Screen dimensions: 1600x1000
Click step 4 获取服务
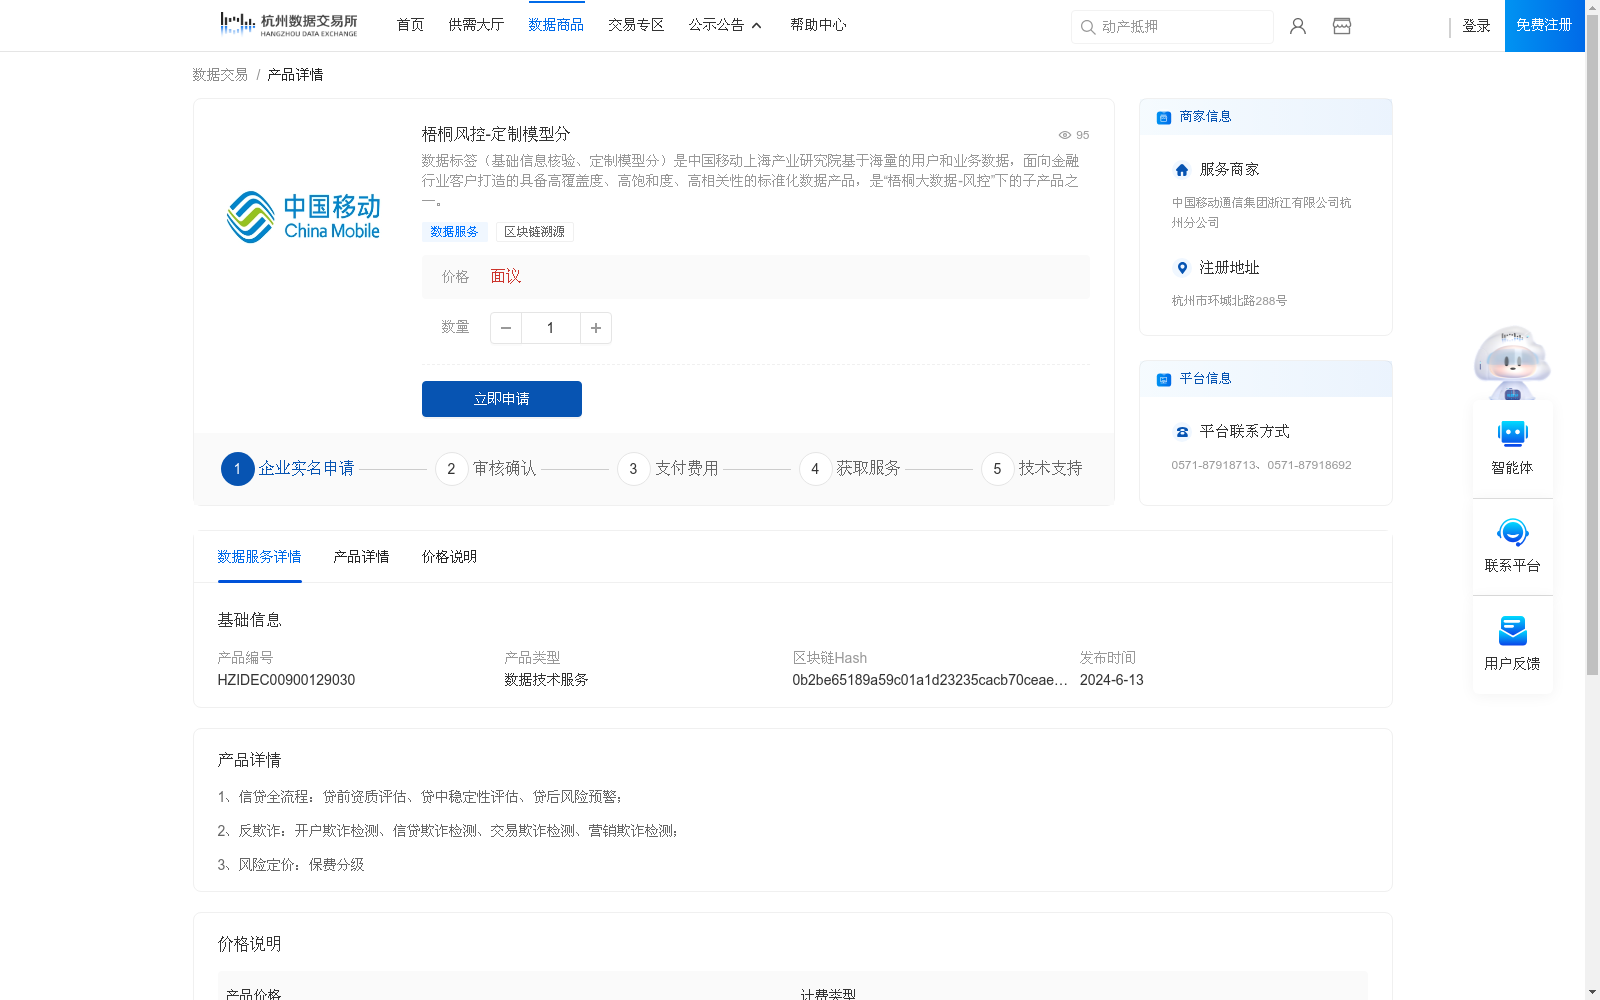click(x=850, y=469)
